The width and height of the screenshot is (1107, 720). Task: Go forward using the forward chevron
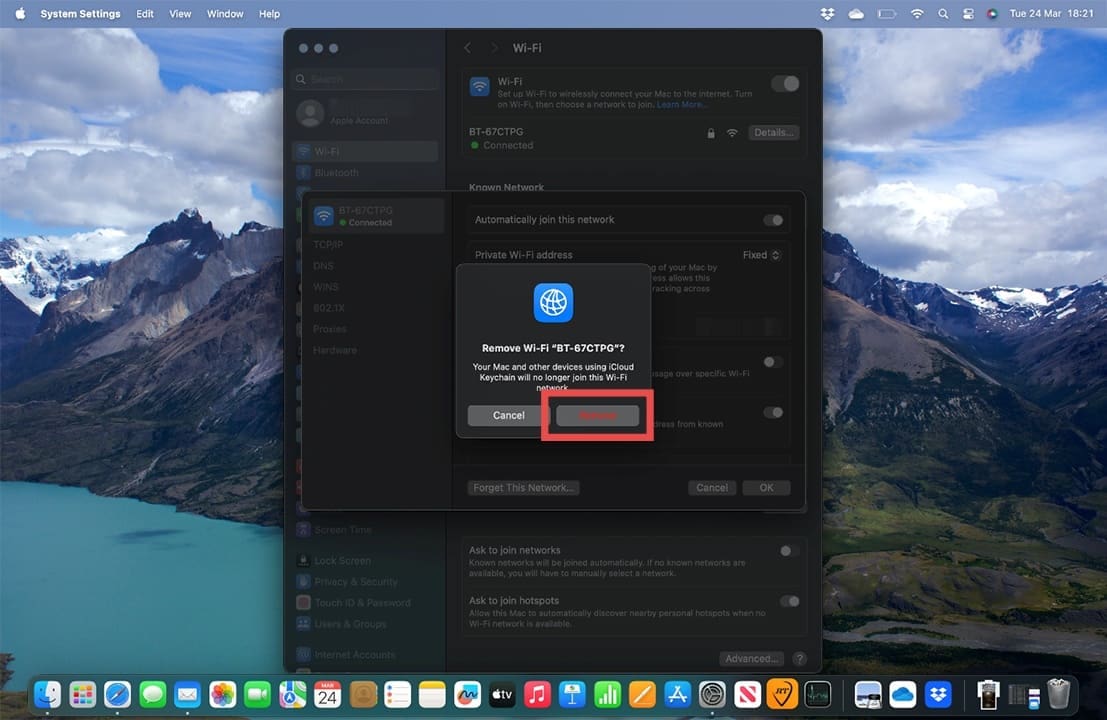coord(493,47)
